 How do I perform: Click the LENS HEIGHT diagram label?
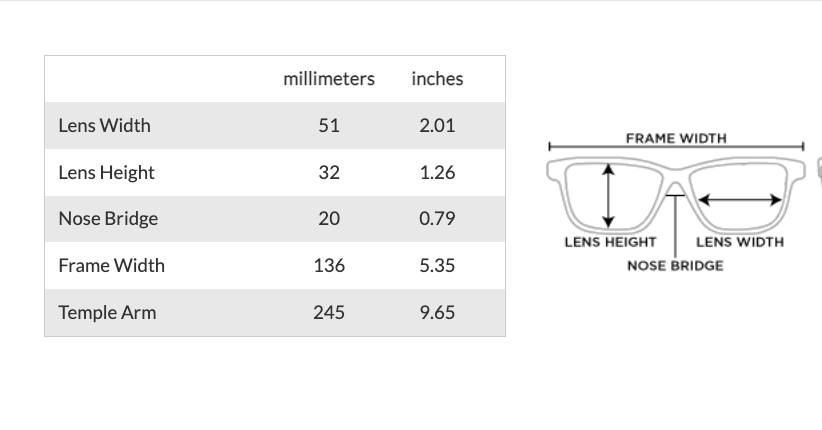pos(610,242)
